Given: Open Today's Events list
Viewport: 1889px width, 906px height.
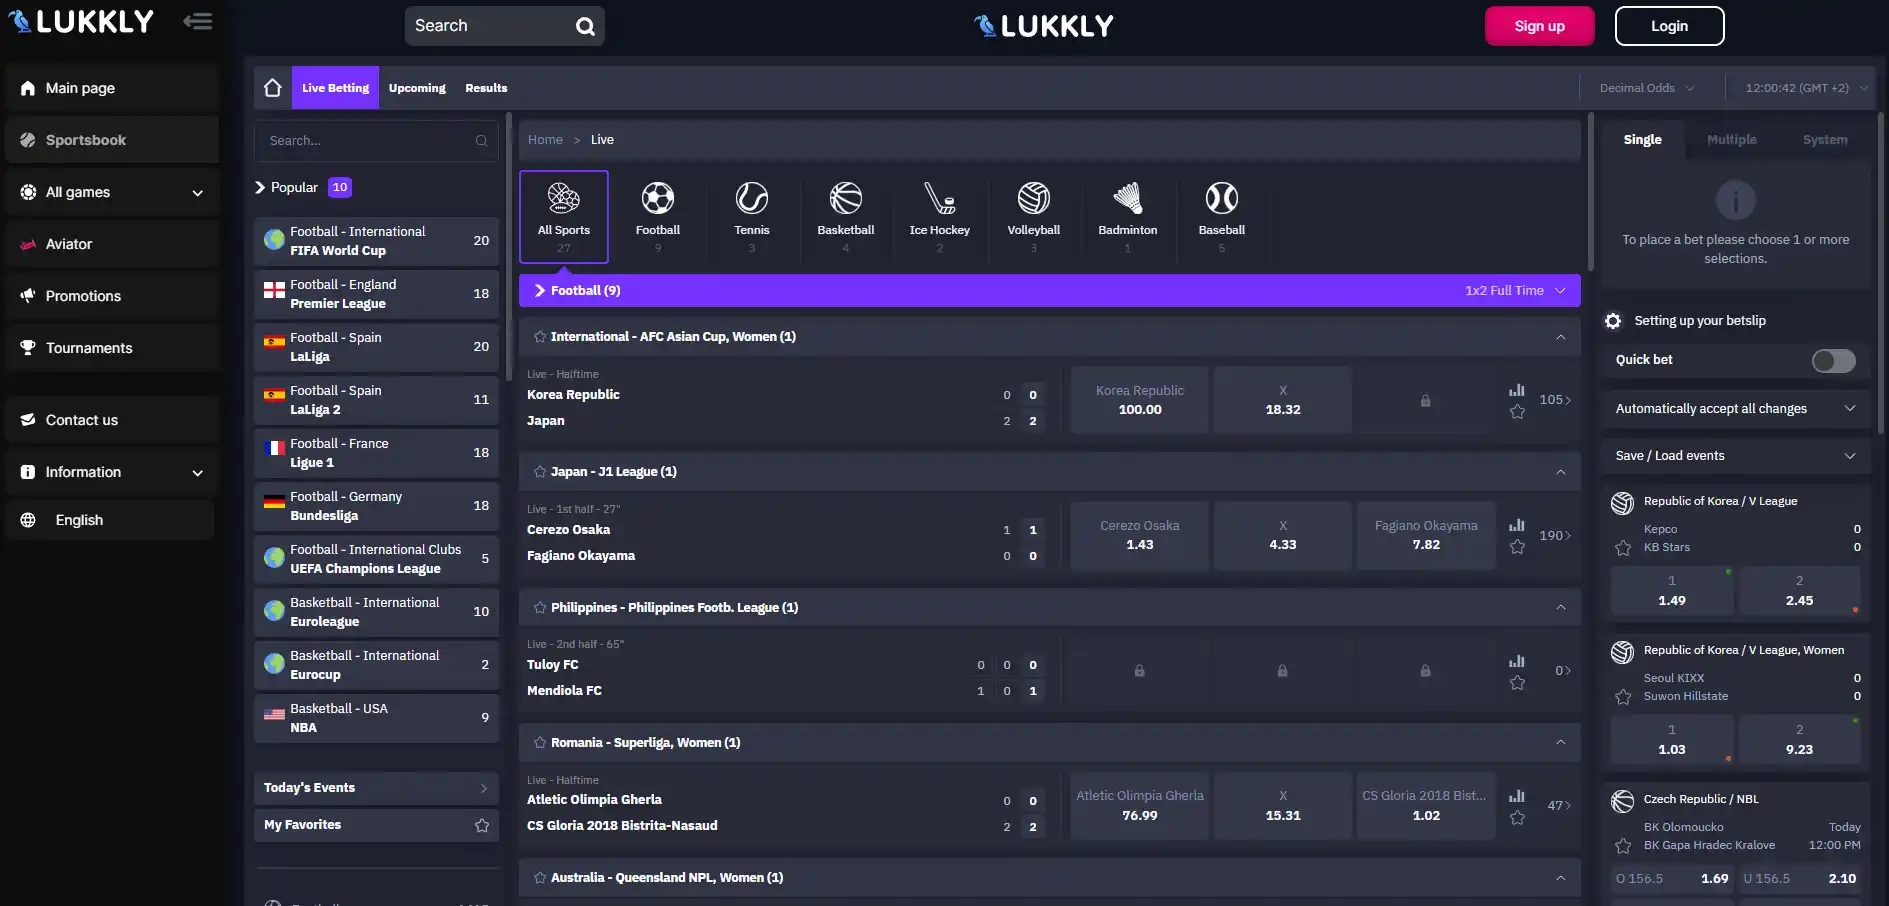Looking at the screenshot, I should click(x=376, y=788).
